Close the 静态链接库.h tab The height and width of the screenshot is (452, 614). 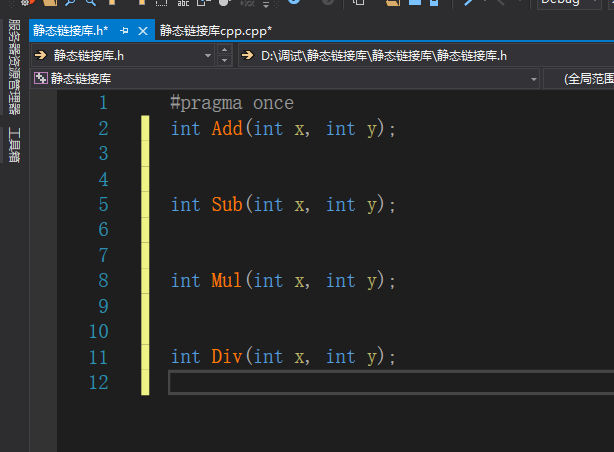click(x=142, y=31)
